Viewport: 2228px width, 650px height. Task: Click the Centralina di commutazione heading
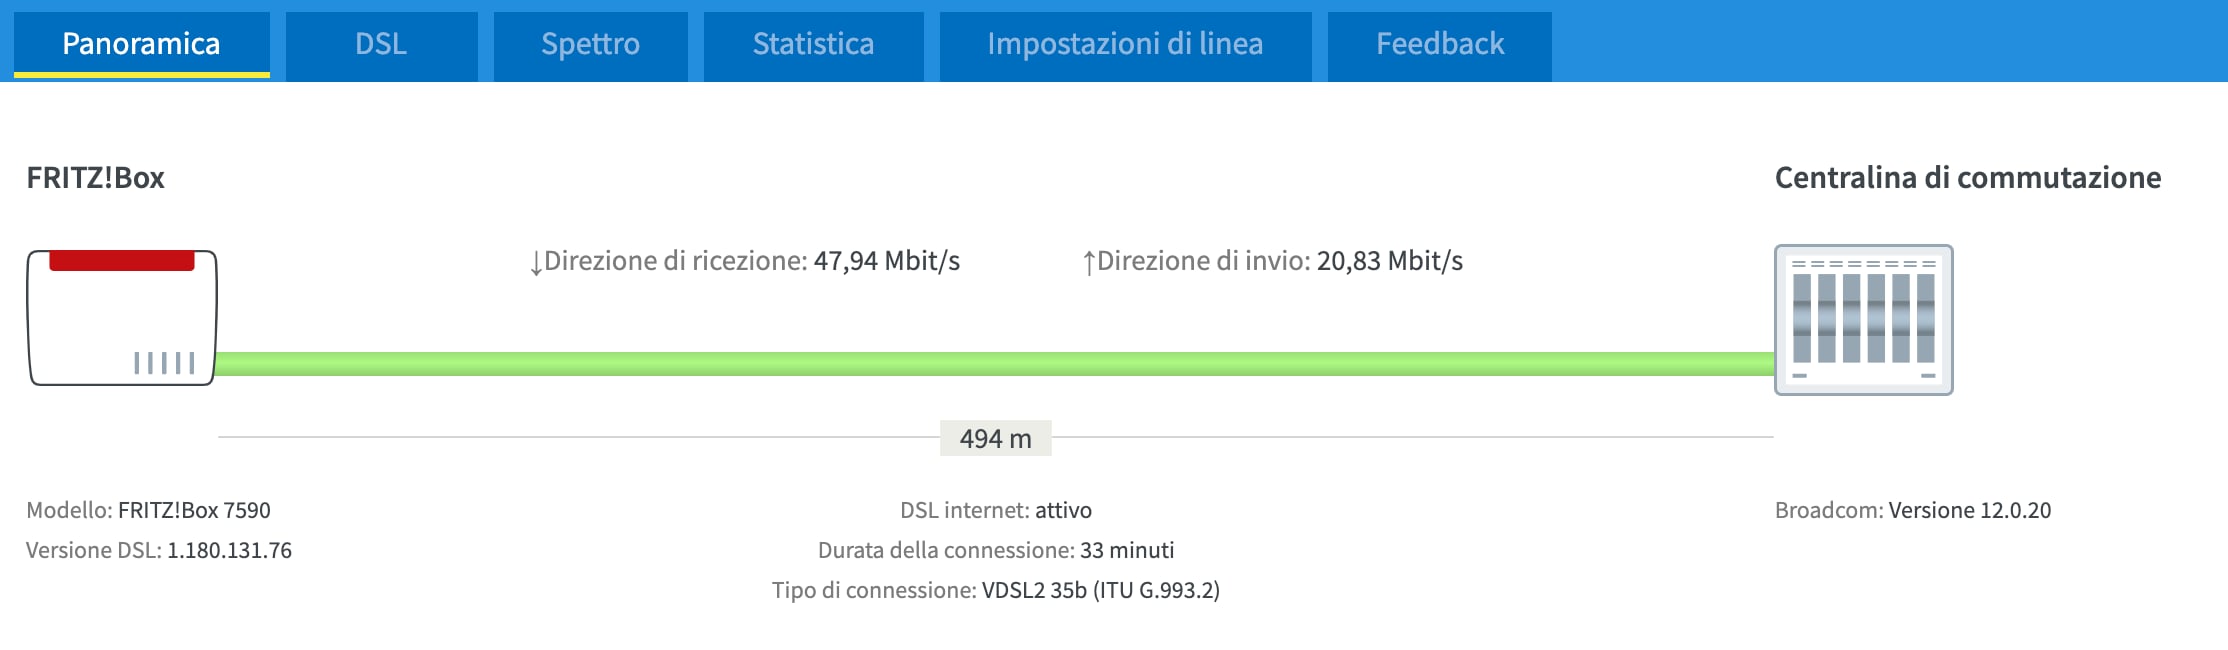tap(1968, 178)
